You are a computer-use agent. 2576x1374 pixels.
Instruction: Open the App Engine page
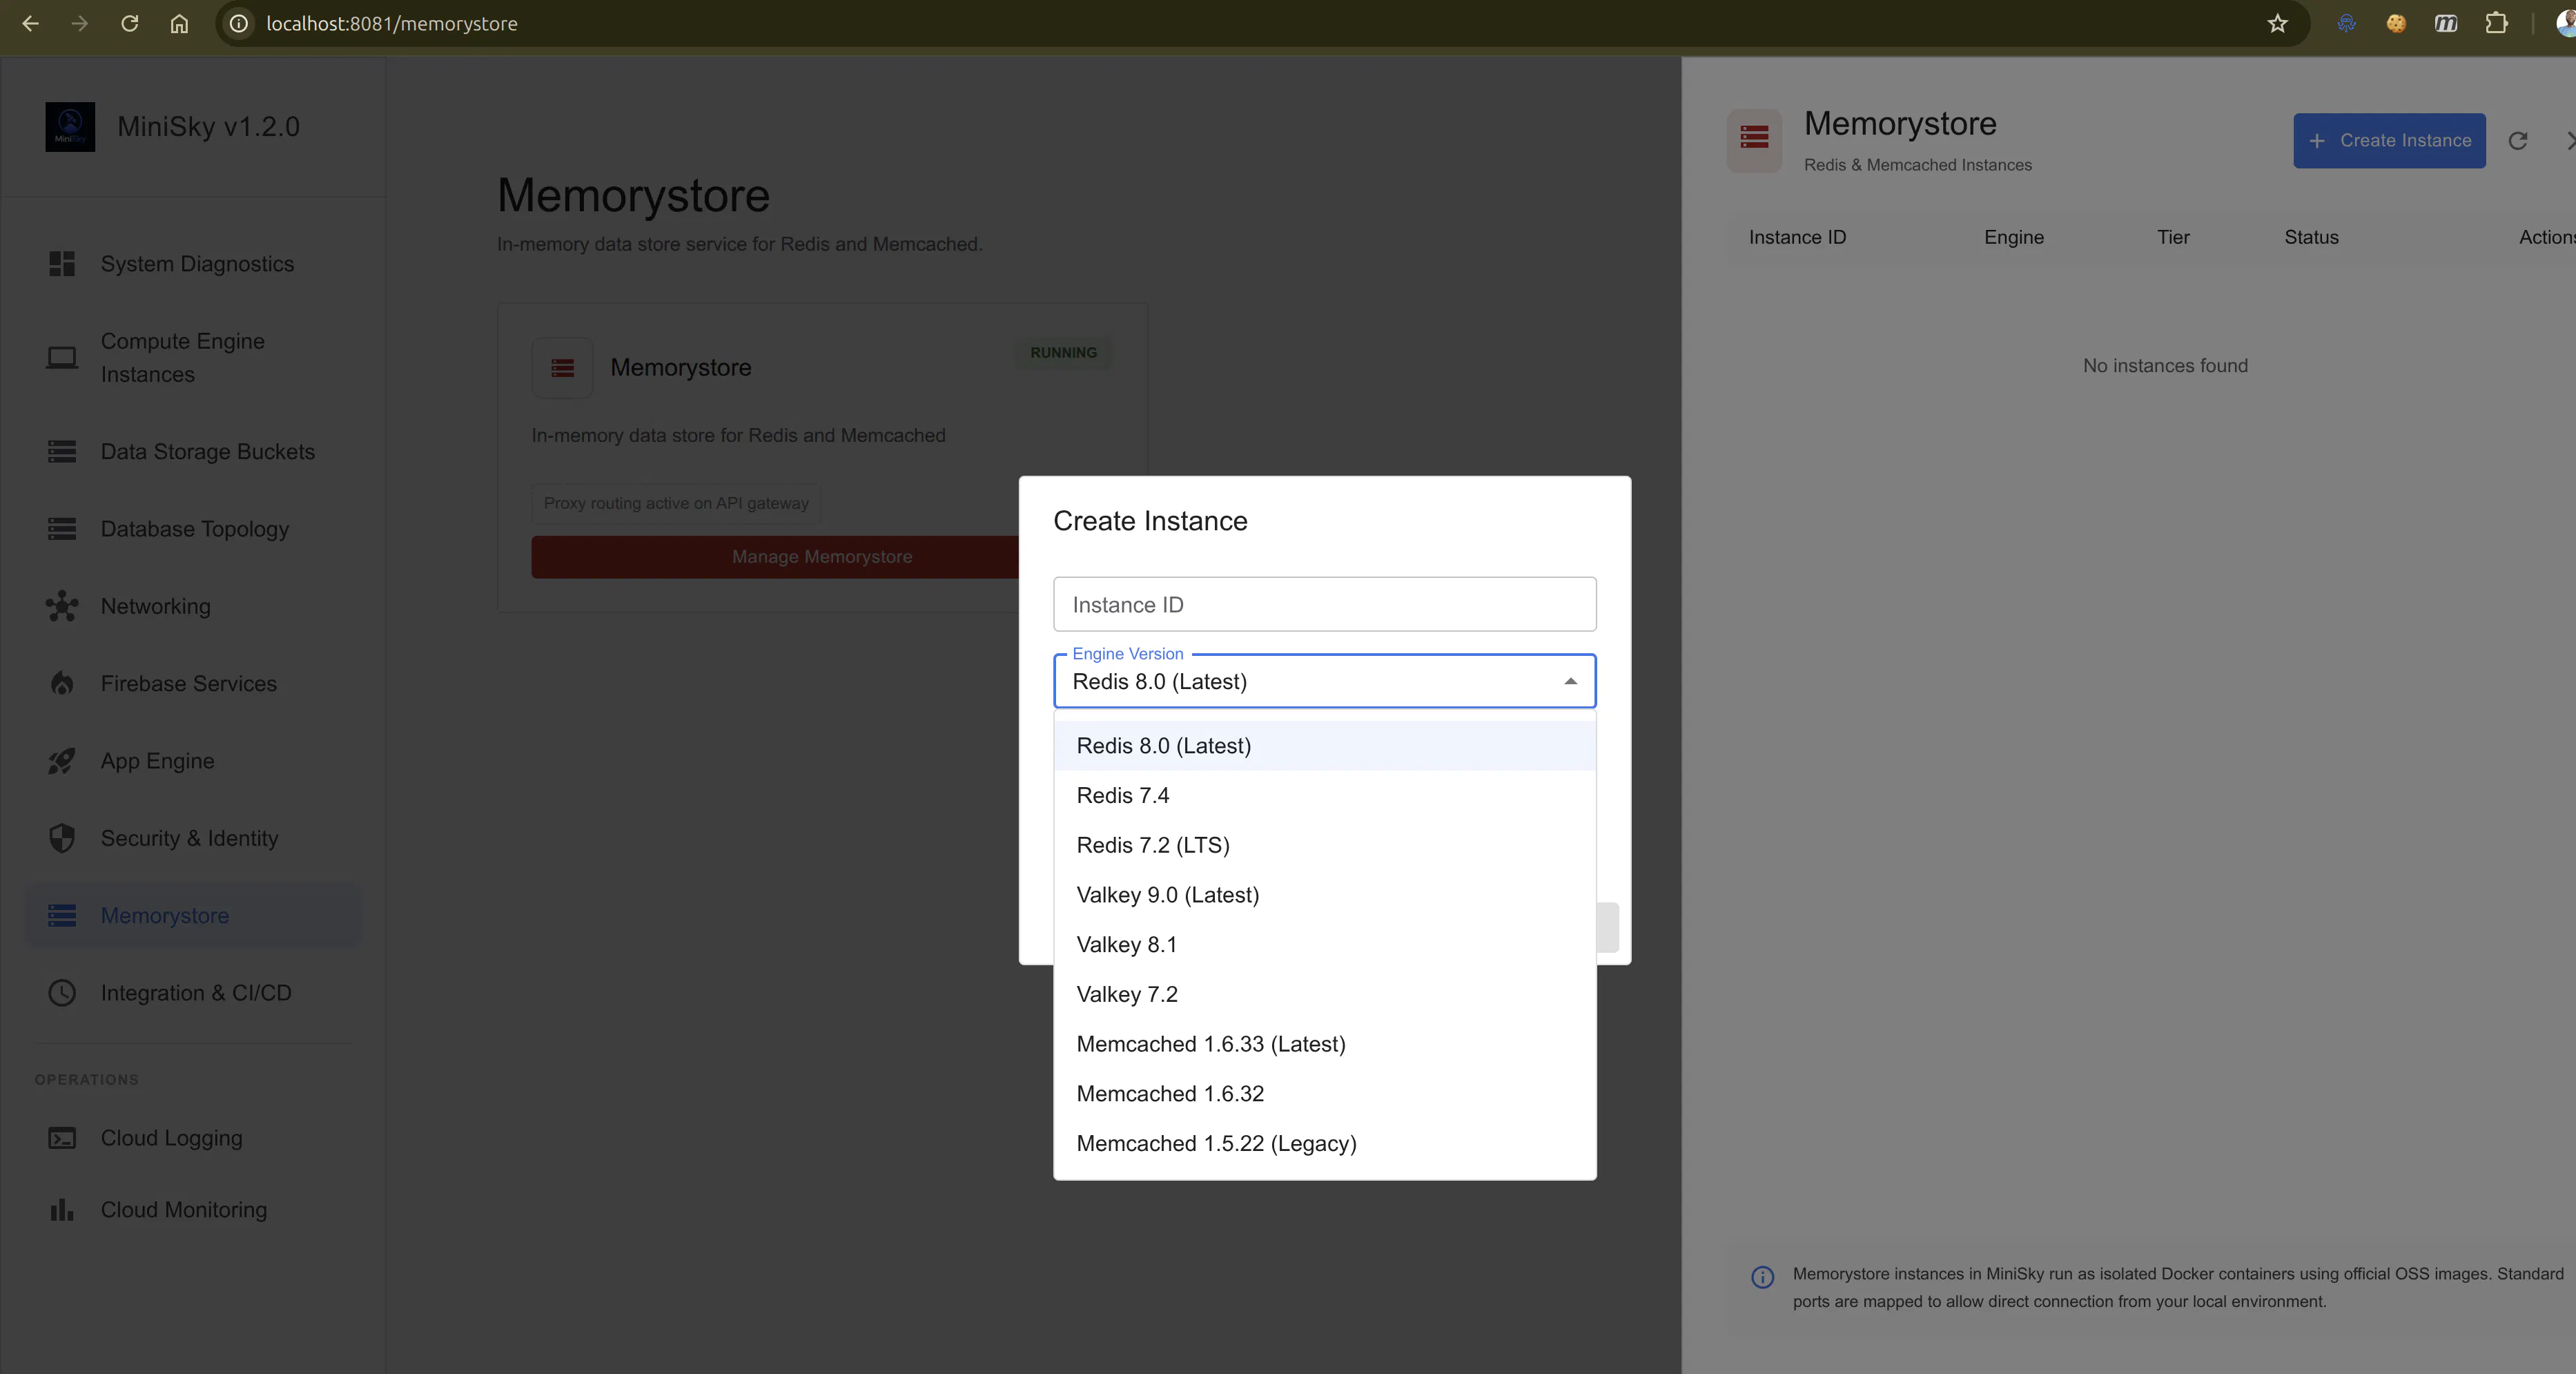tap(193, 761)
